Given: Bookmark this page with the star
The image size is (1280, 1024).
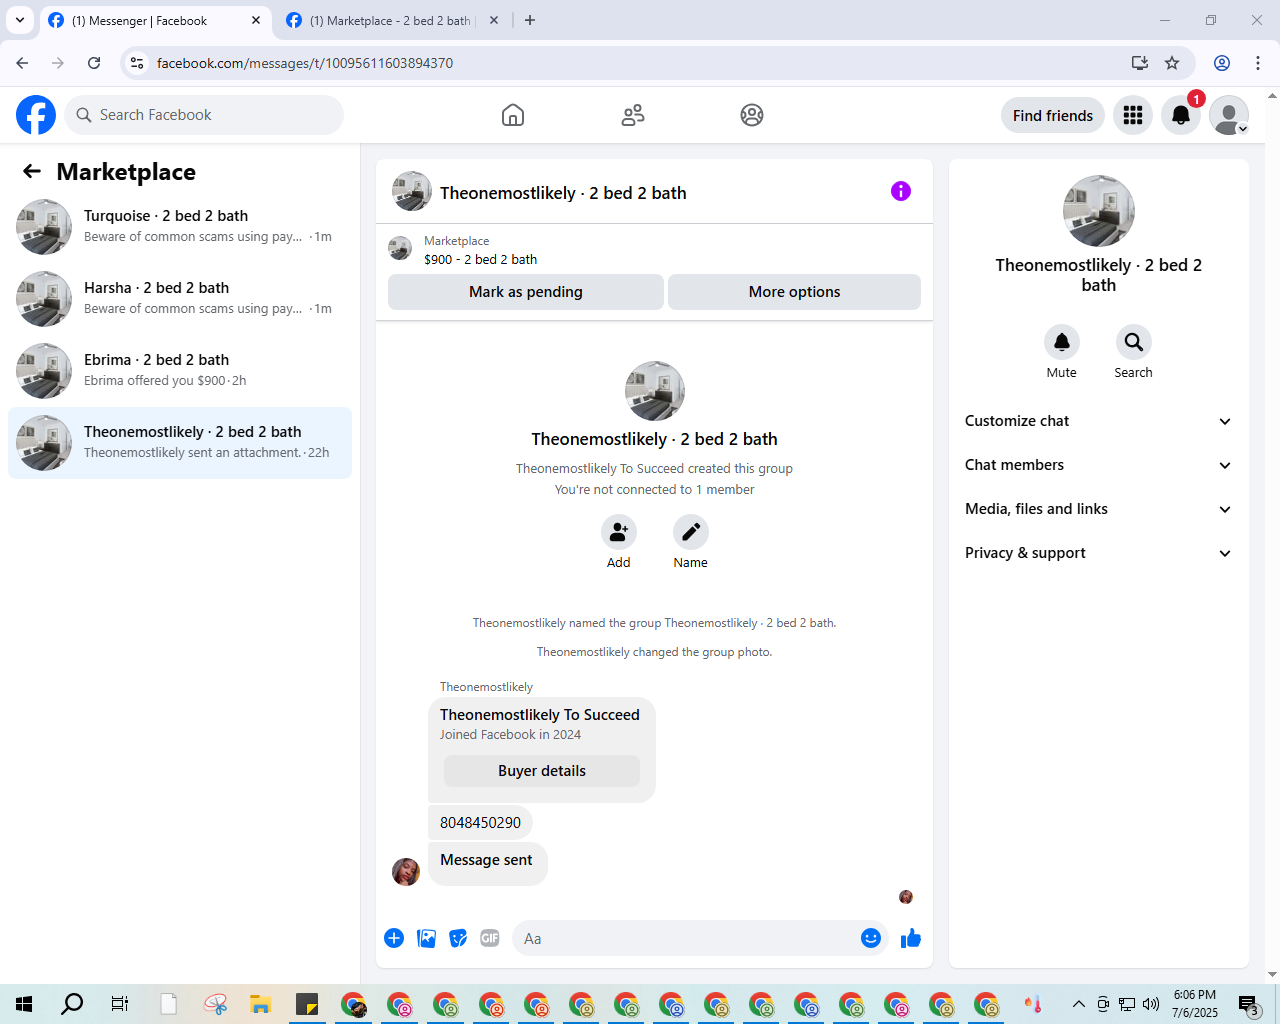Looking at the screenshot, I should tap(1172, 63).
